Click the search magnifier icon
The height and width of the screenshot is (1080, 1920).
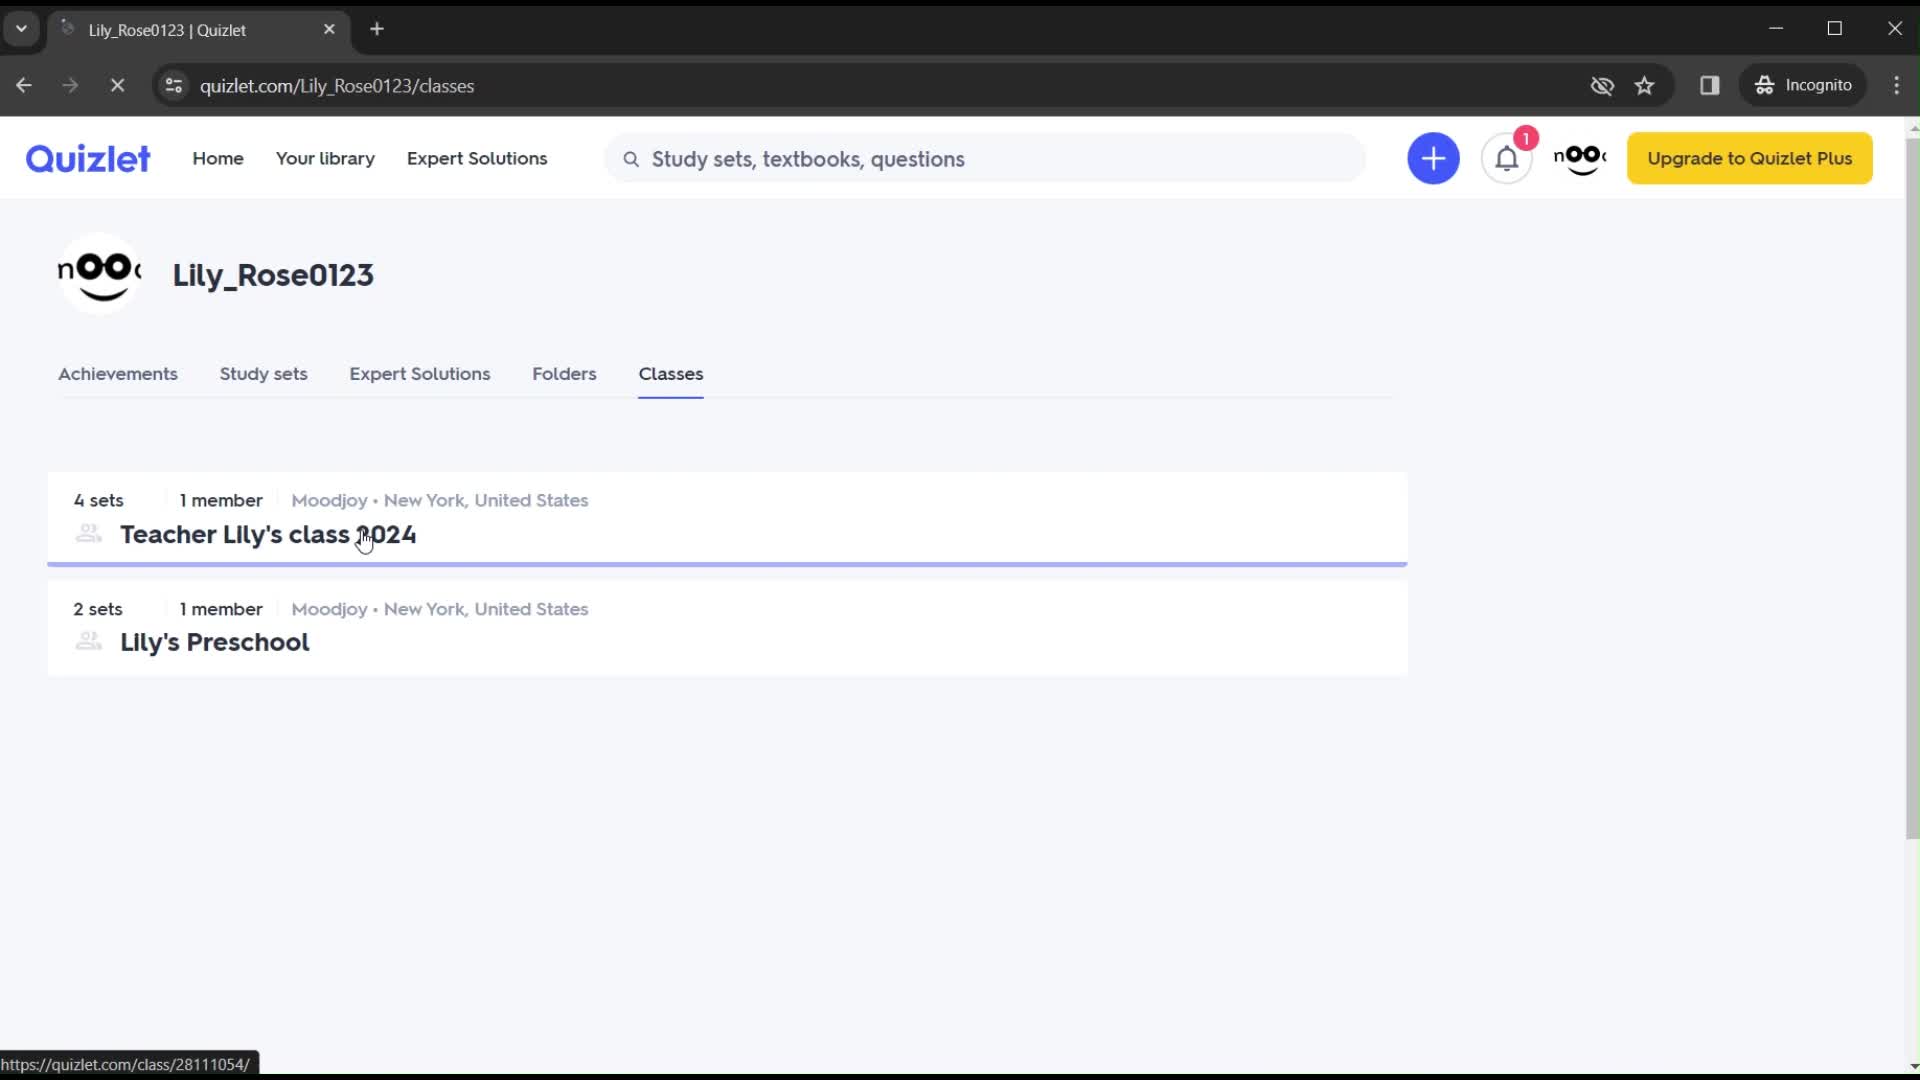(631, 159)
